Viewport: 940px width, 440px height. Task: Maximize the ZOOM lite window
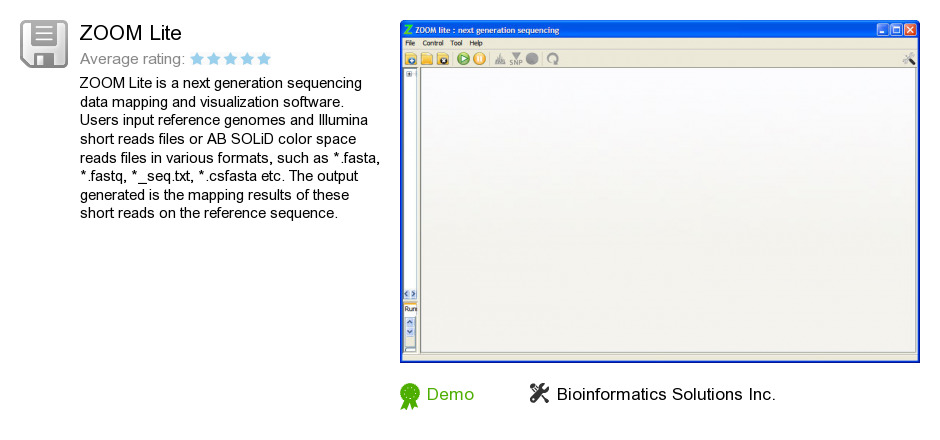click(x=896, y=30)
